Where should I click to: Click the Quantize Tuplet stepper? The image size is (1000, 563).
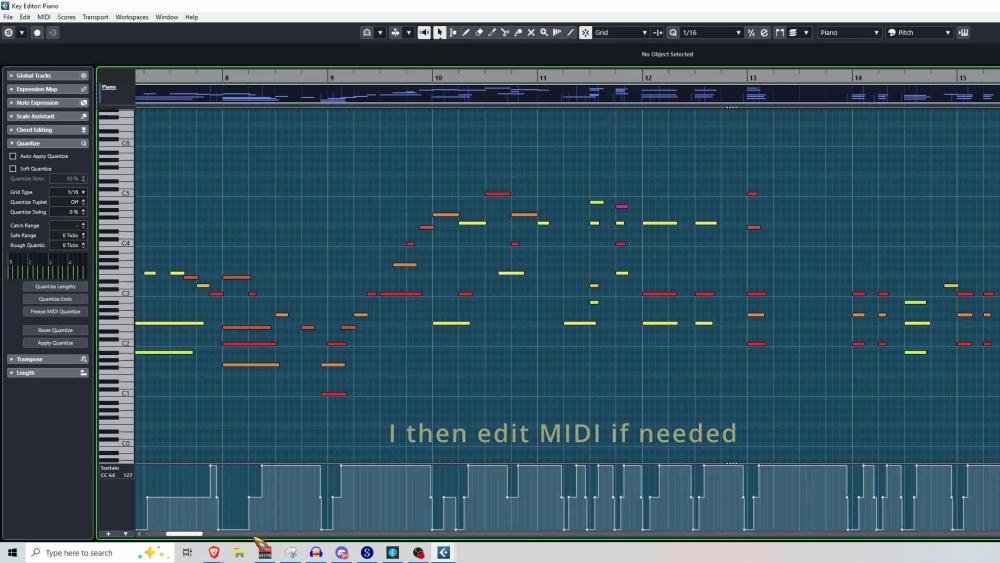point(84,202)
